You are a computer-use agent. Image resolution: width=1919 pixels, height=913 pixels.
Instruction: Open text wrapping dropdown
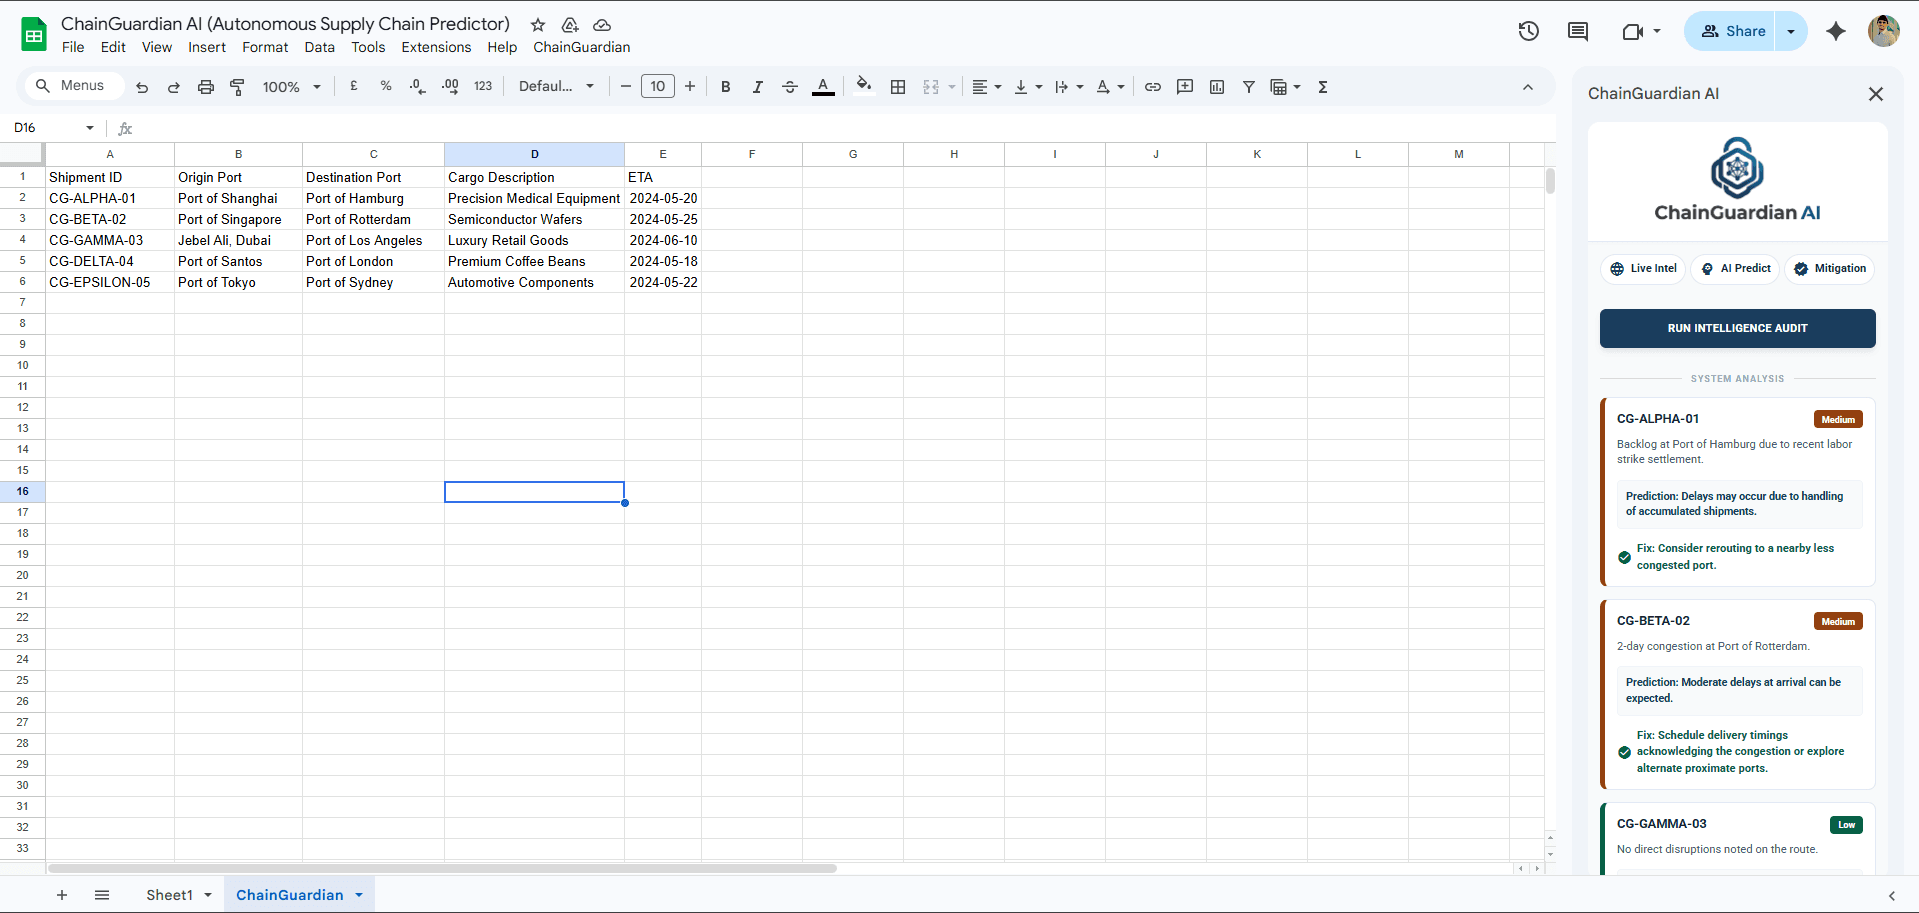tap(1069, 87)
